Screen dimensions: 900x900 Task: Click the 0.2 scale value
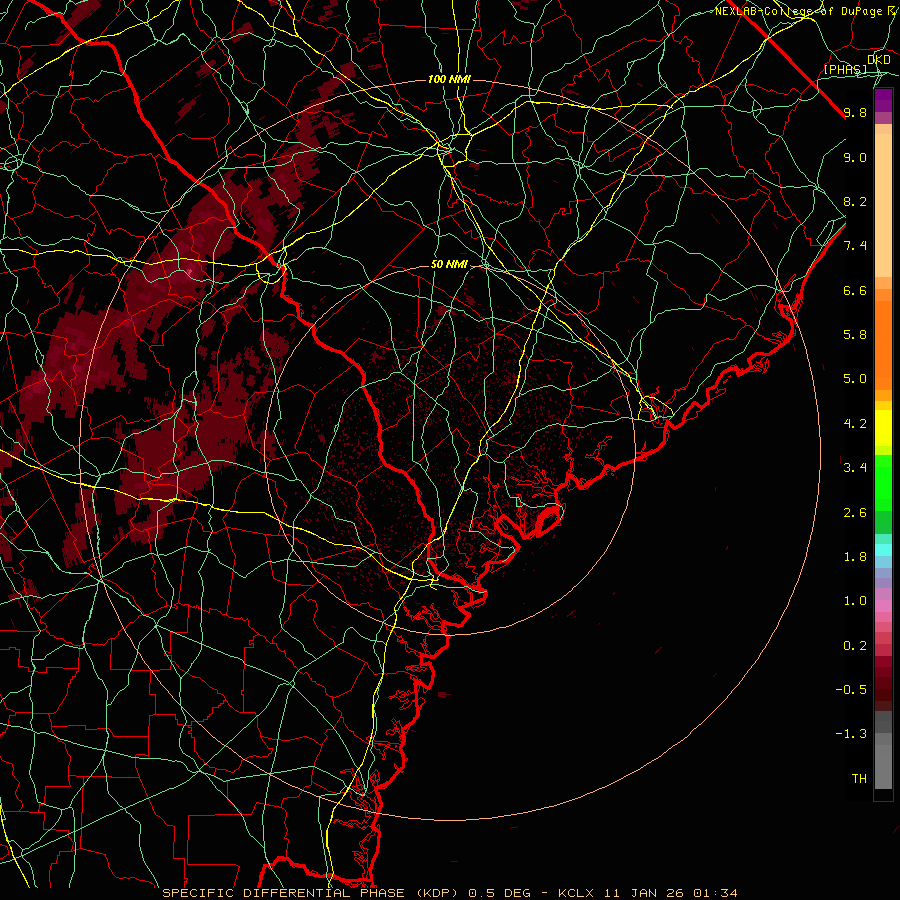(x=855, y=646)
